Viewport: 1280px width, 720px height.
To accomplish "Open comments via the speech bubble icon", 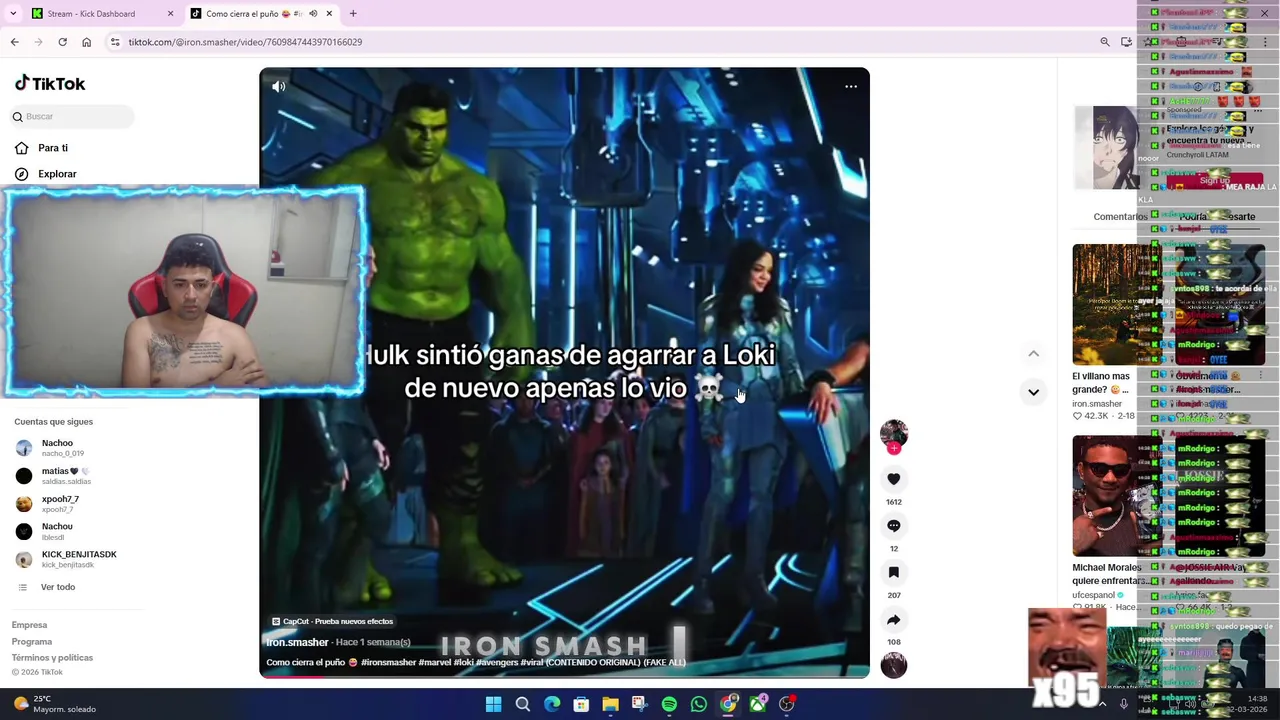I will tap(894, 526).
